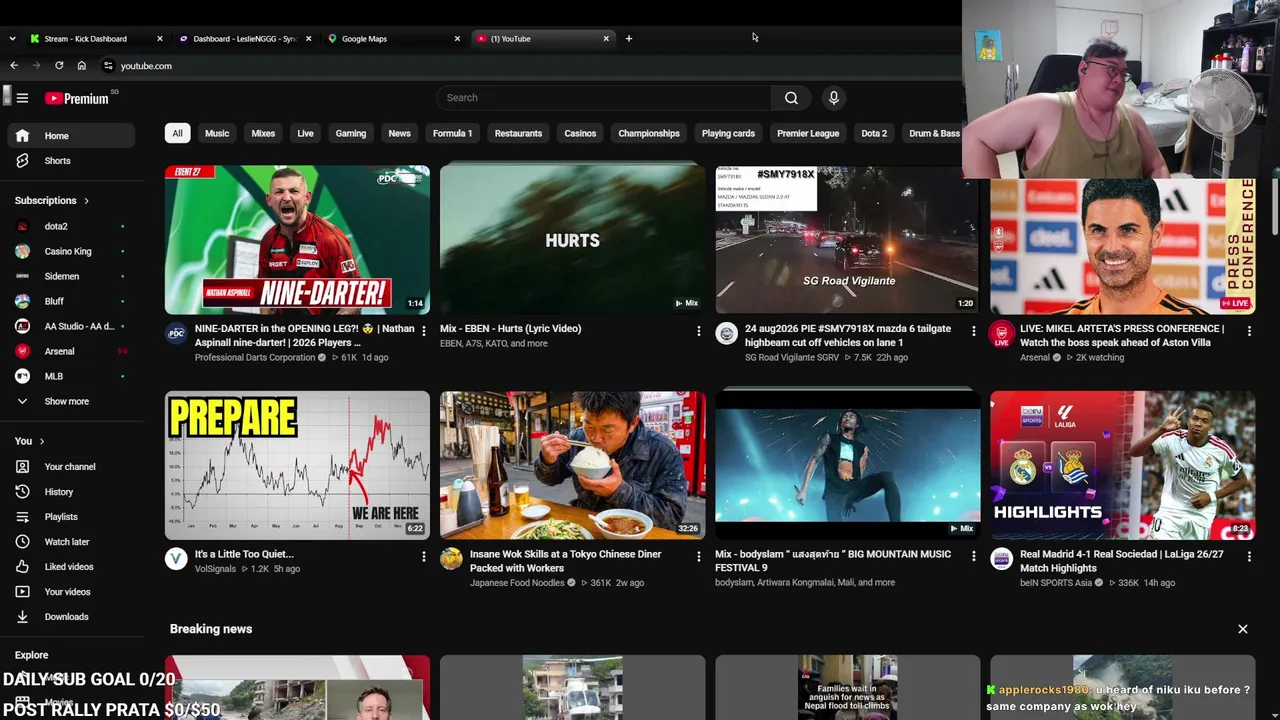Expand the Subscriptions section header
Image resolution: width=1280 pixels, height=720 pixels.
52,200
